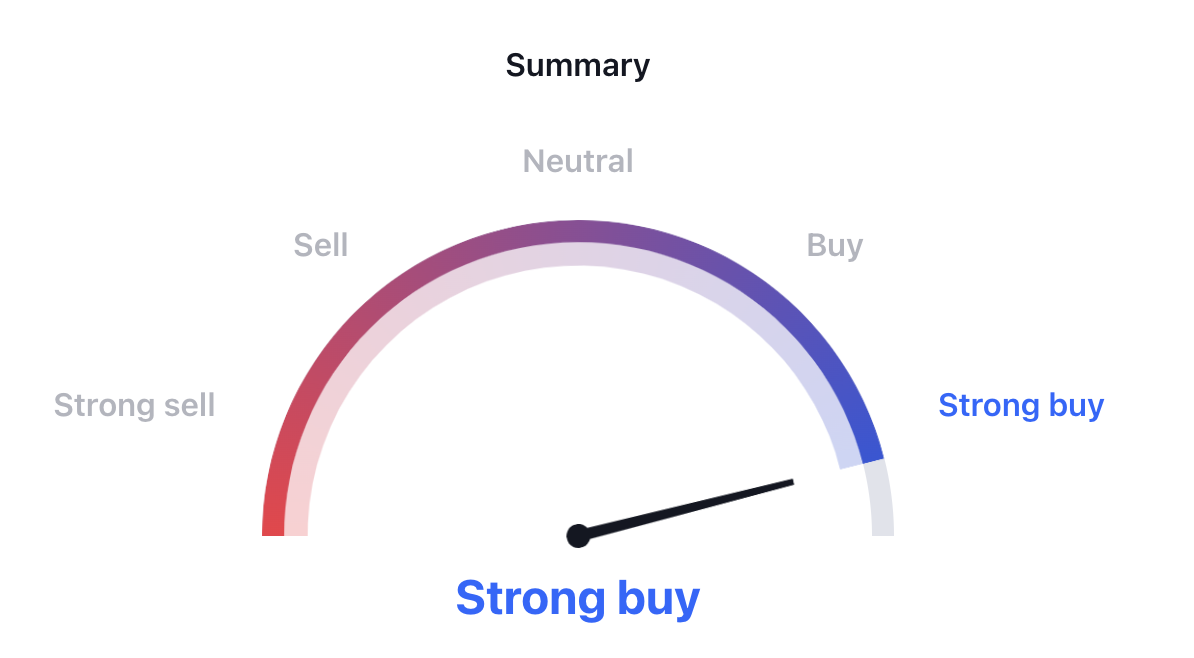Click the large Strong buy result text

pyautogui.click(x=577, y=599)
